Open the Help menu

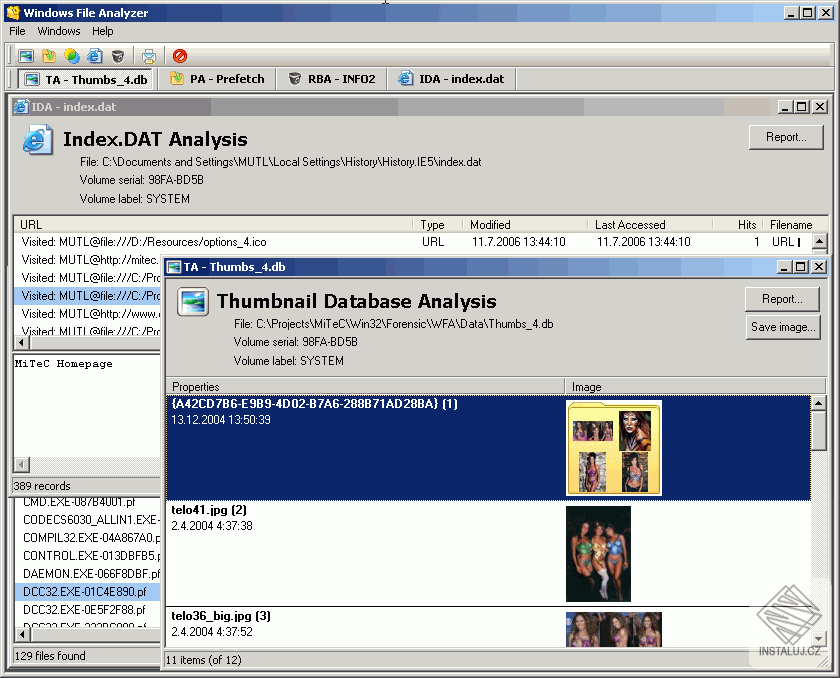point(103,31)
